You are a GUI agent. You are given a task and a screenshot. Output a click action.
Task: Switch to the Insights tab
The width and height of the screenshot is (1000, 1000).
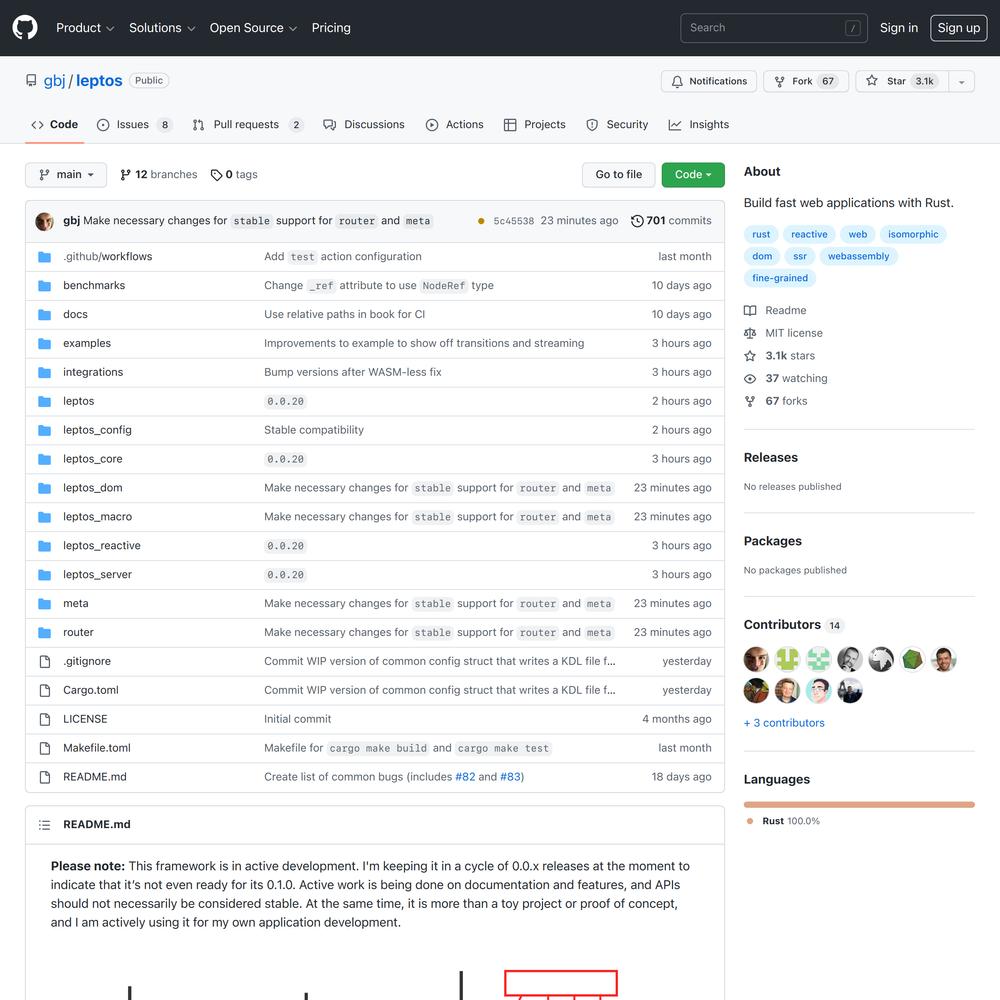point(698,125)
